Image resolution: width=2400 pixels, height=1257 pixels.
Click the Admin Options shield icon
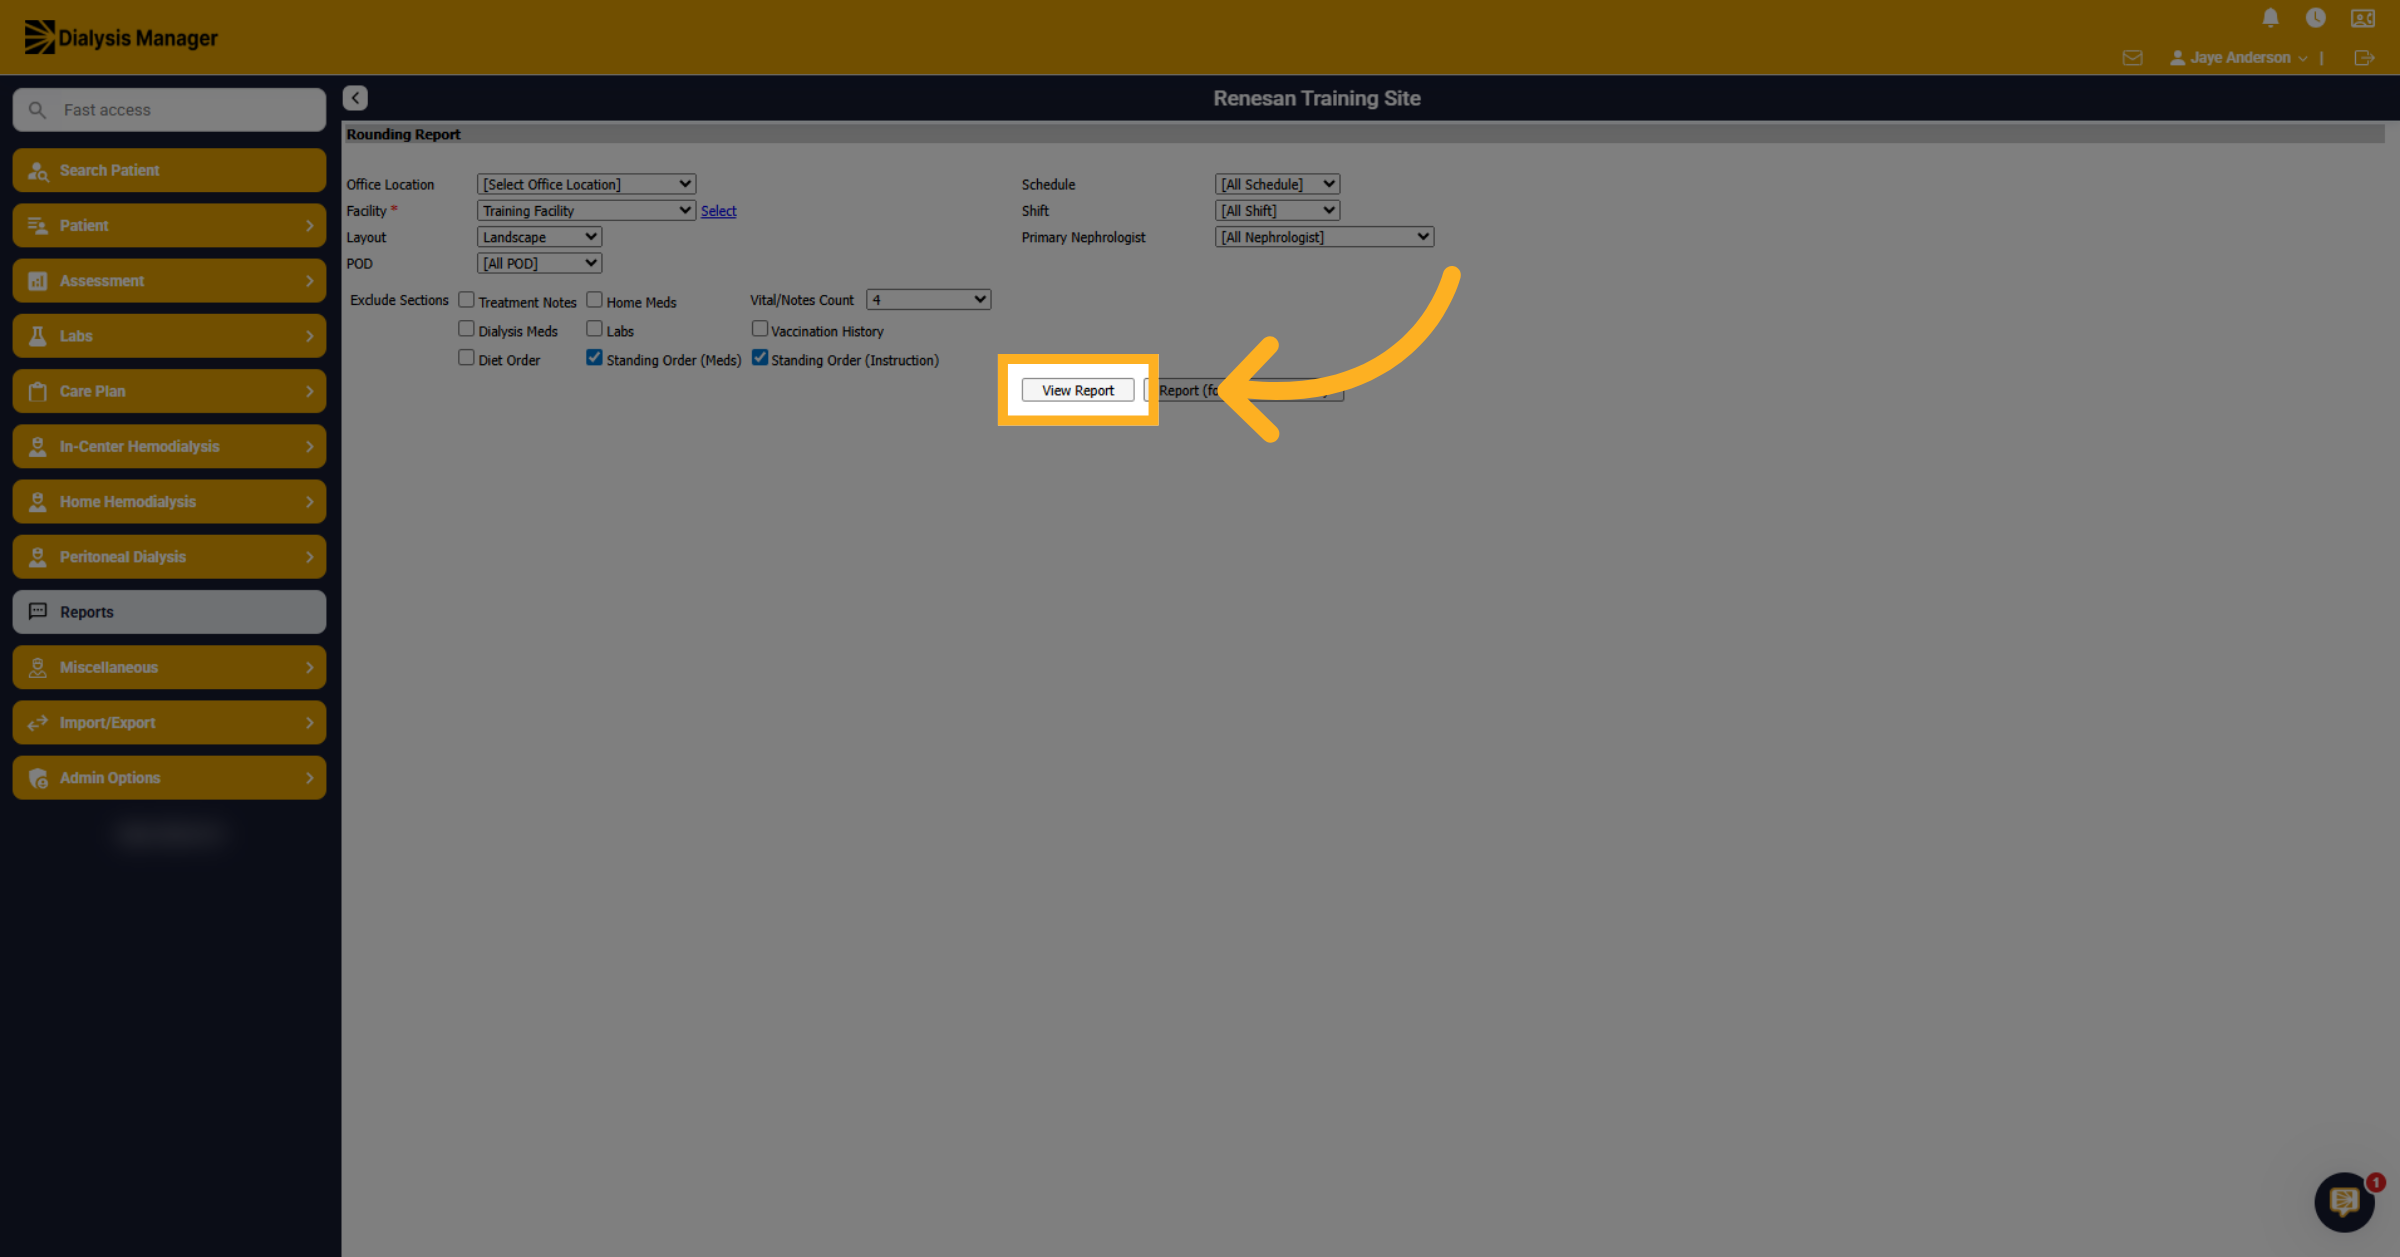(x=38, y=778)
